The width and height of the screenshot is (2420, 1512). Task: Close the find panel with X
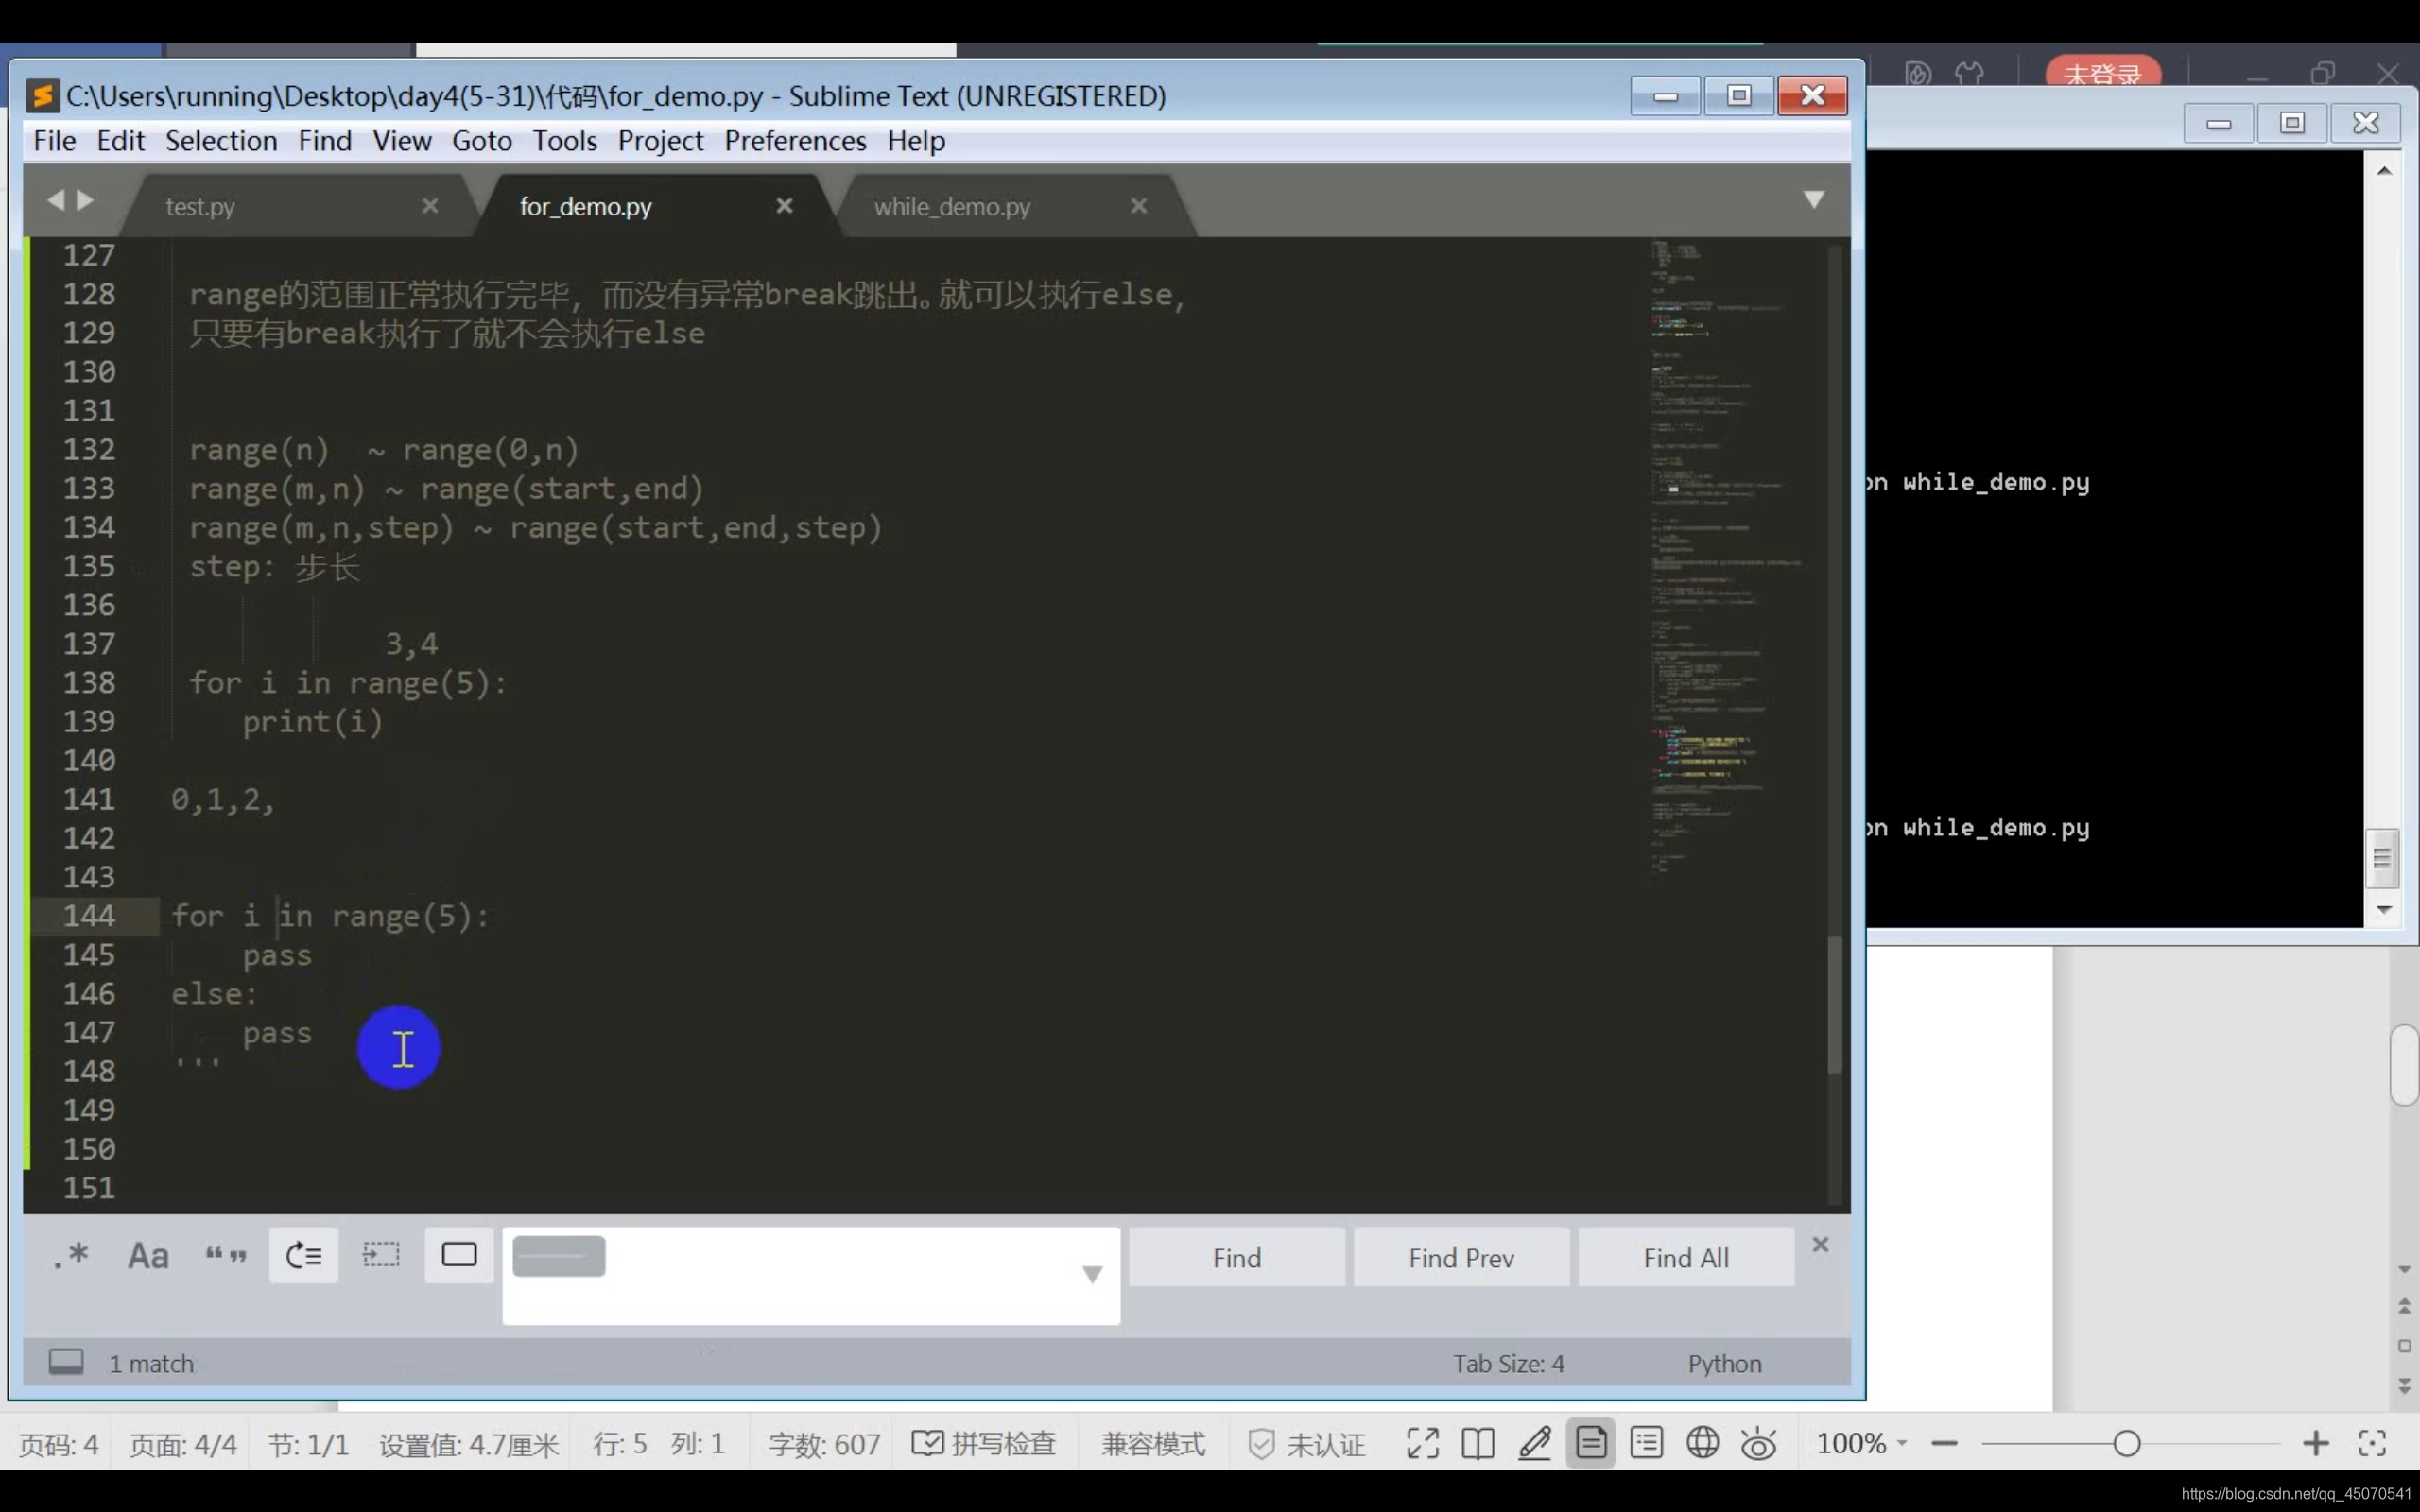[x=1820, y=1244]
